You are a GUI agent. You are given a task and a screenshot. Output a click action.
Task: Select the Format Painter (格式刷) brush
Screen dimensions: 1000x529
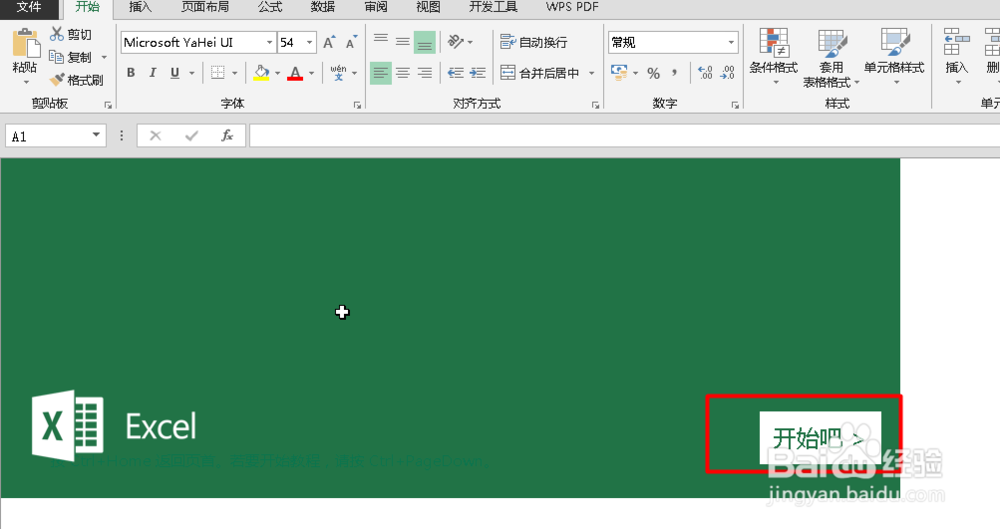click(57, 80)
